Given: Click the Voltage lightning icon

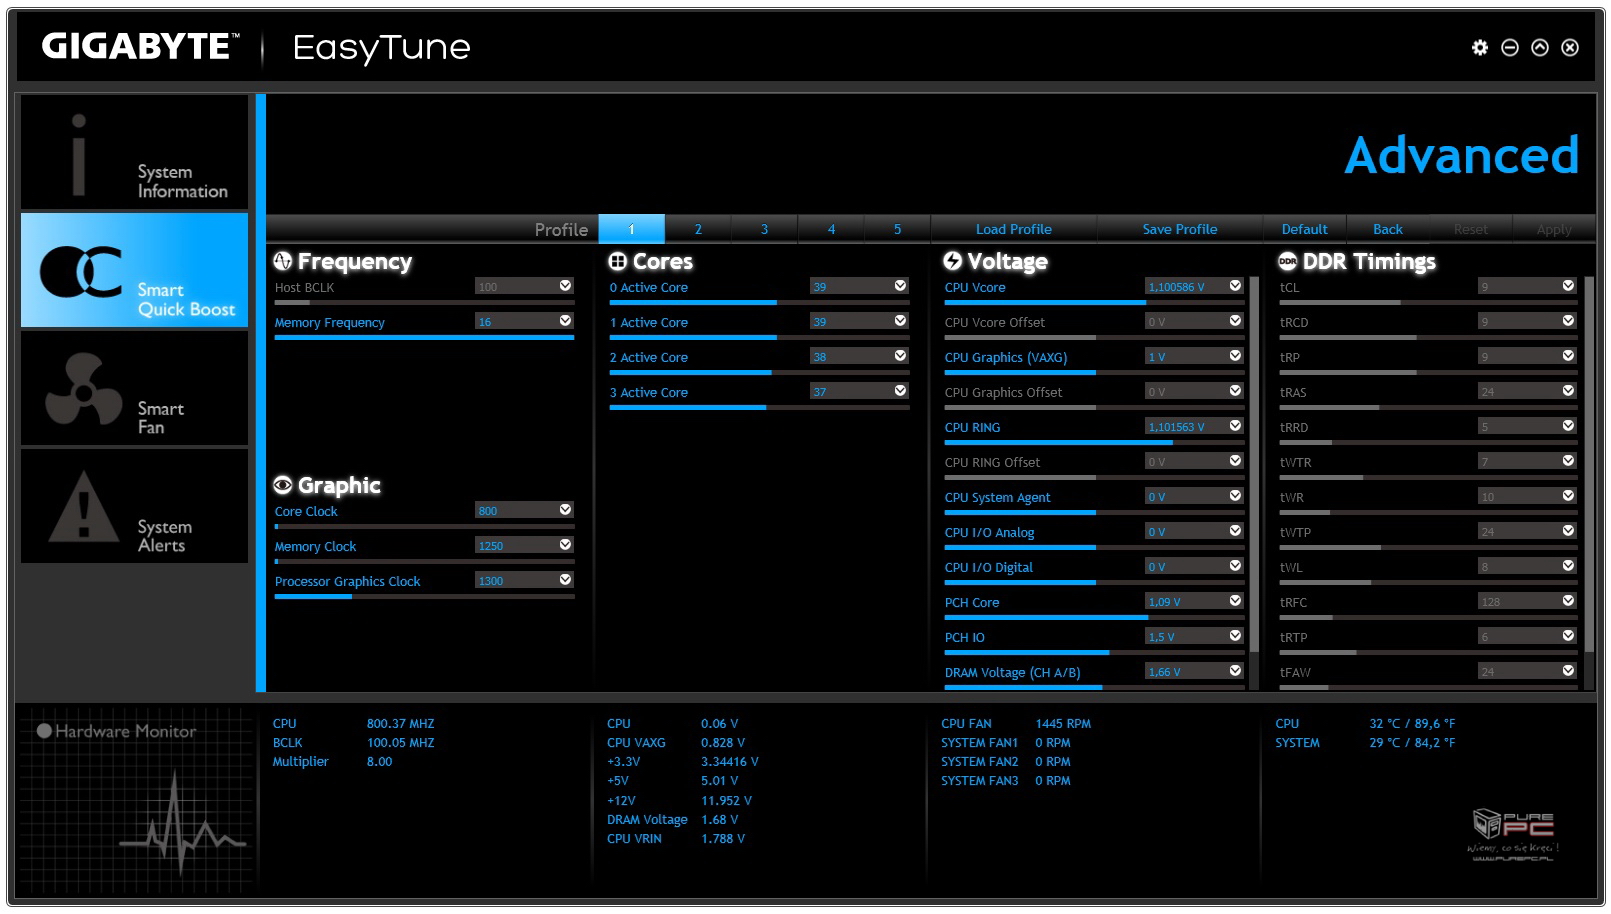Looking at the screenshot, I should click(953, 261).
